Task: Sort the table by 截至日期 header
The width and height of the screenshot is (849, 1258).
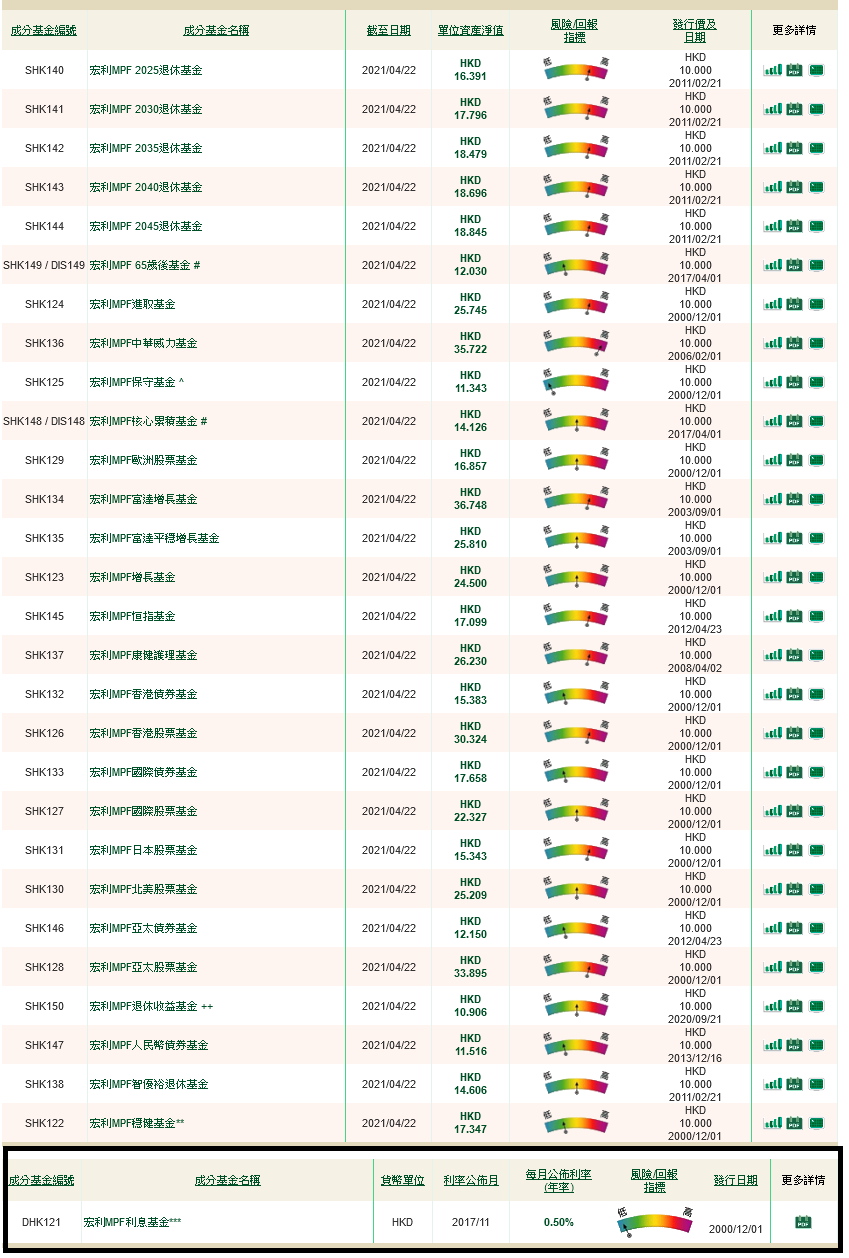Action: tap(388, 30)
